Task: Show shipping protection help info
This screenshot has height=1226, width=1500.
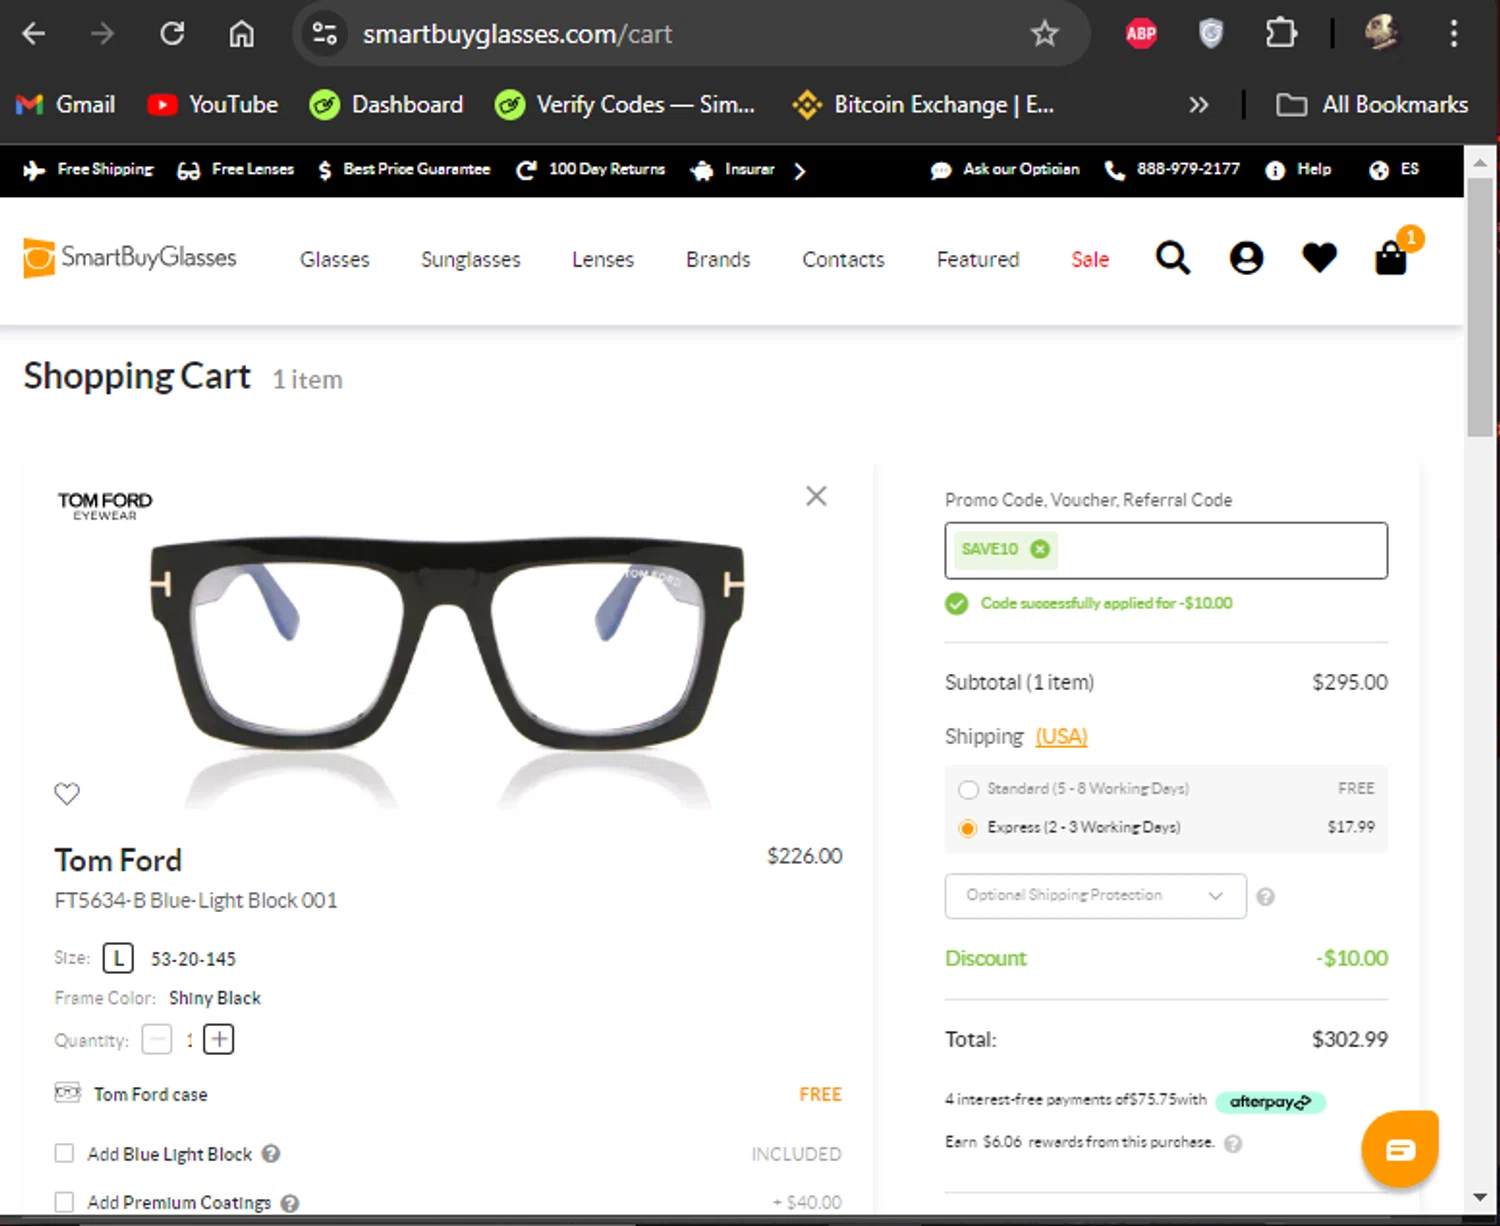Action: 1265,897
